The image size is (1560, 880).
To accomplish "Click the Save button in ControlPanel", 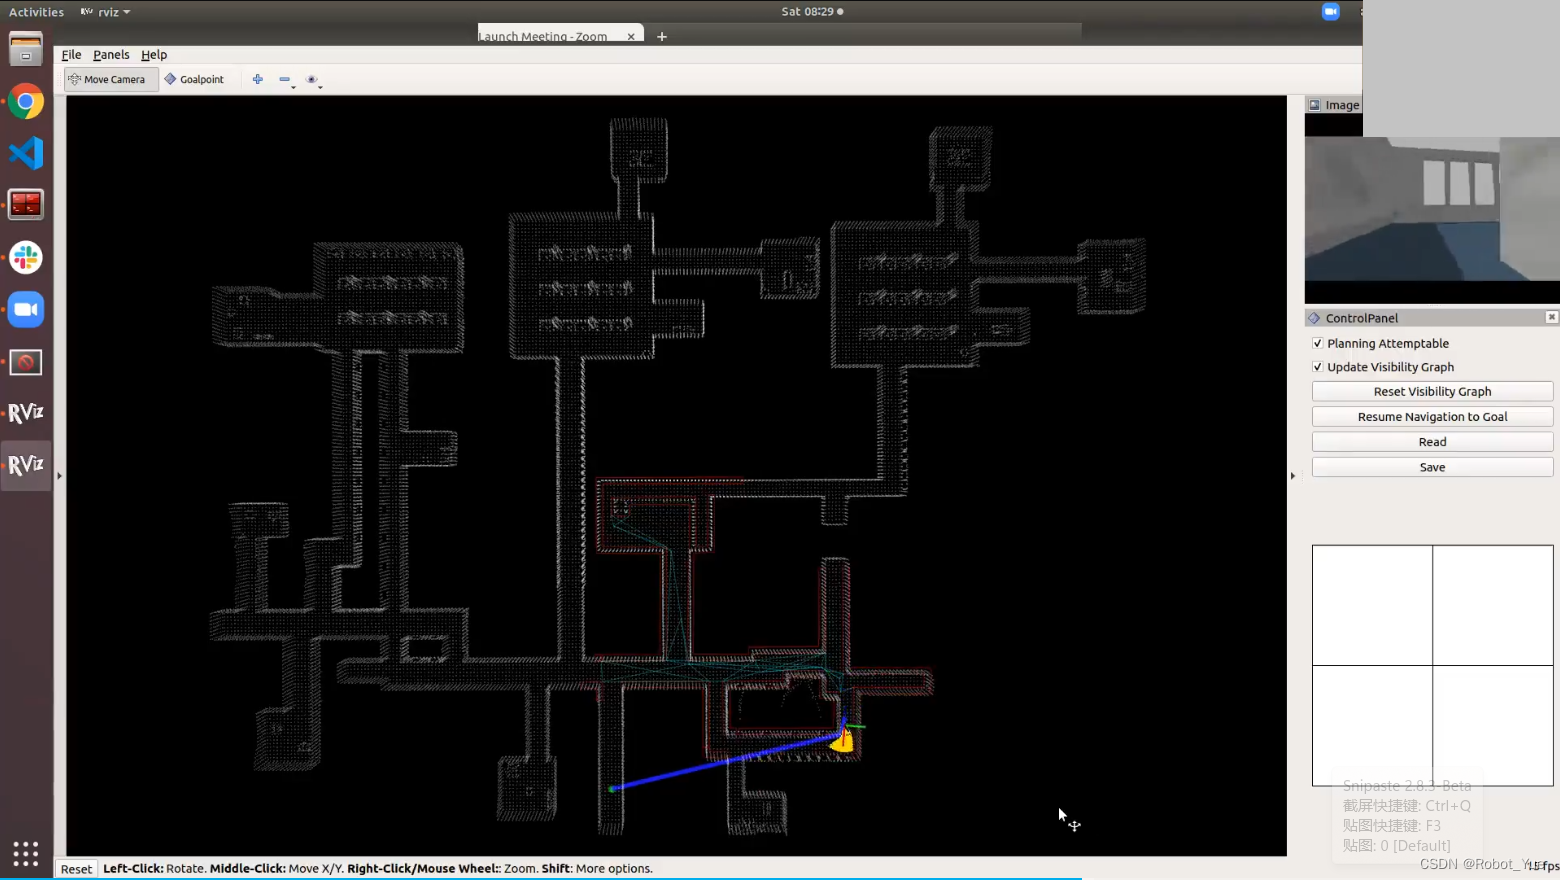I will [1432, 467].
